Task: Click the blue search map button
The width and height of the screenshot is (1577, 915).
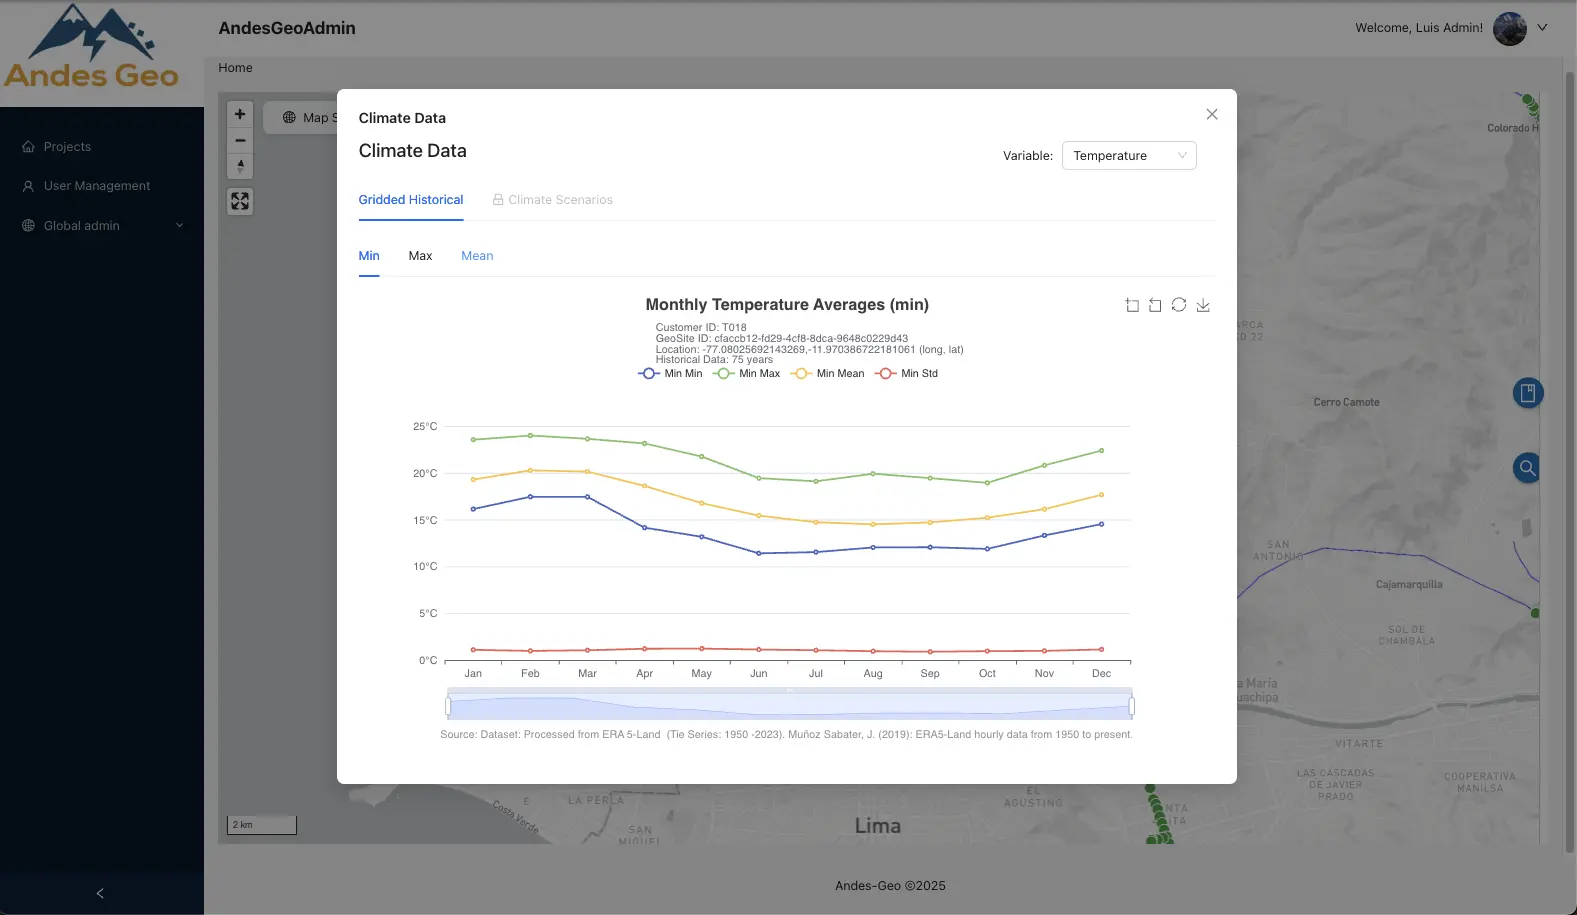Action: click(1527, 467)
